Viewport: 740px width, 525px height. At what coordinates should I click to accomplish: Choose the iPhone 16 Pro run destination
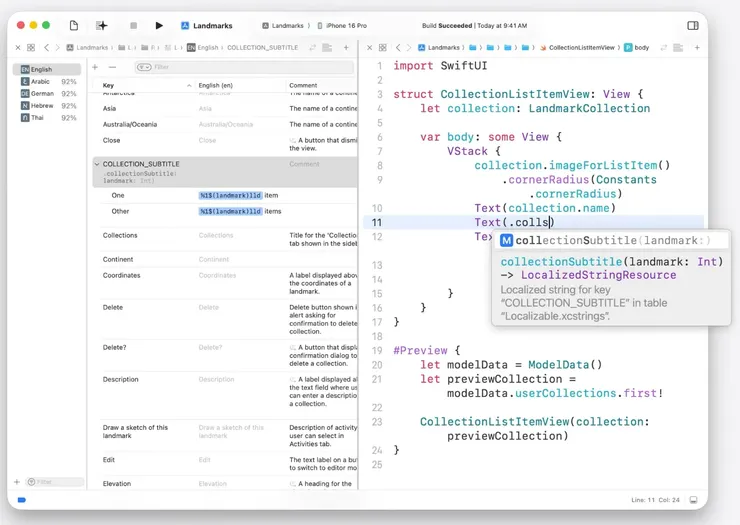click(x=342, y=25)
